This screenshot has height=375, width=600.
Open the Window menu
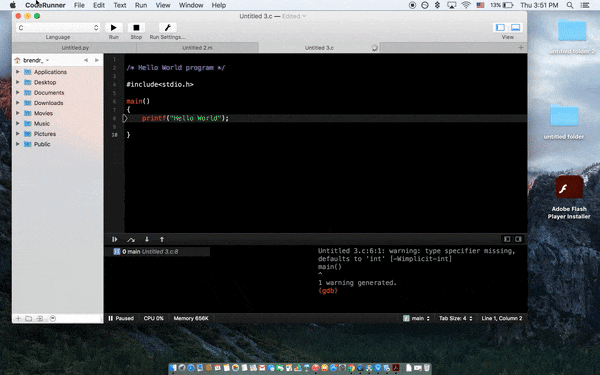point(191,5)
